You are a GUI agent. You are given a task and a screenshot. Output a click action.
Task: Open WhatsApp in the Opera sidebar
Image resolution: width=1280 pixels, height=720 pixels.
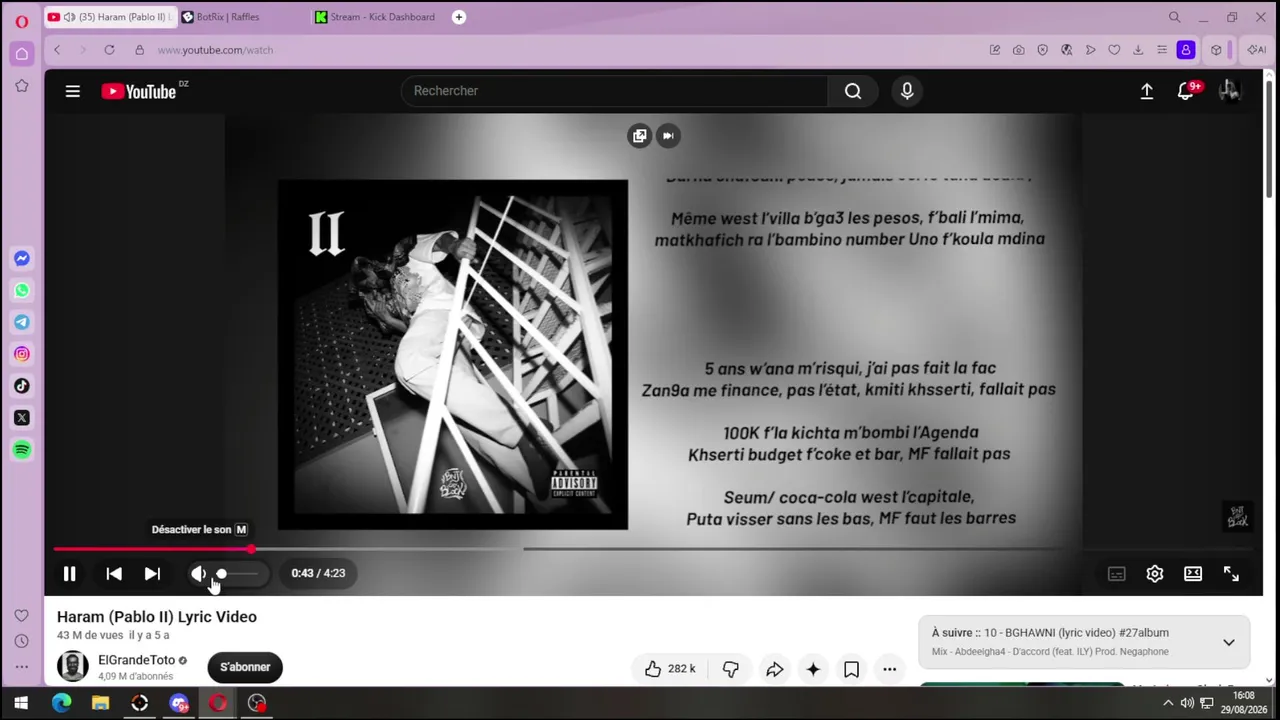click(x=21, y=290)
